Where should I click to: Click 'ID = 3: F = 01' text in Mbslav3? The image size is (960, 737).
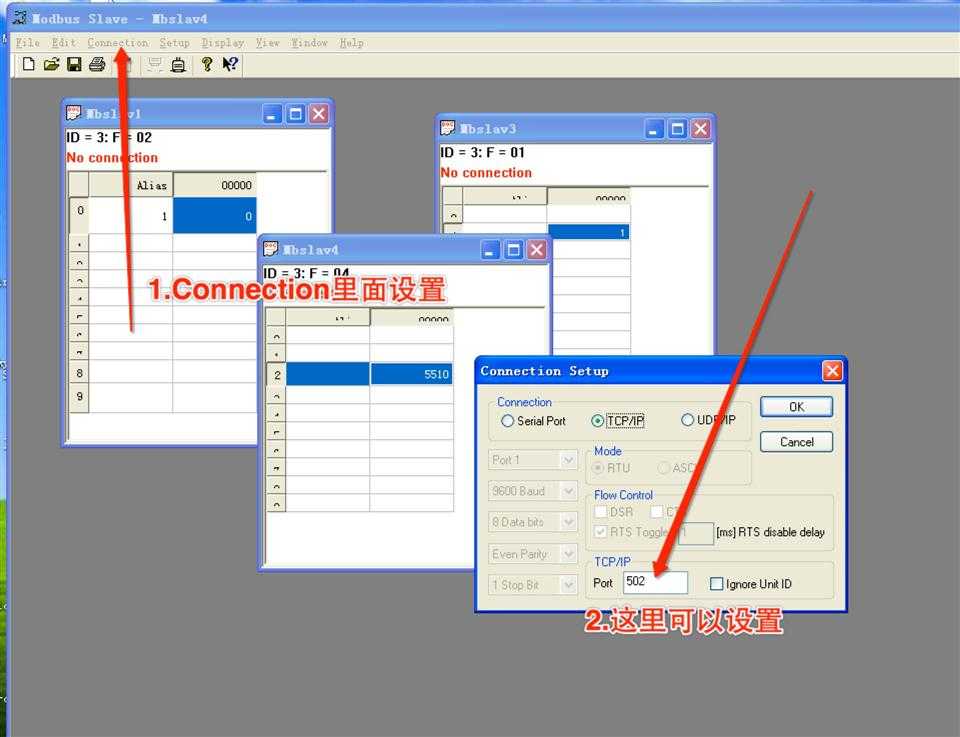coord(482,152)
